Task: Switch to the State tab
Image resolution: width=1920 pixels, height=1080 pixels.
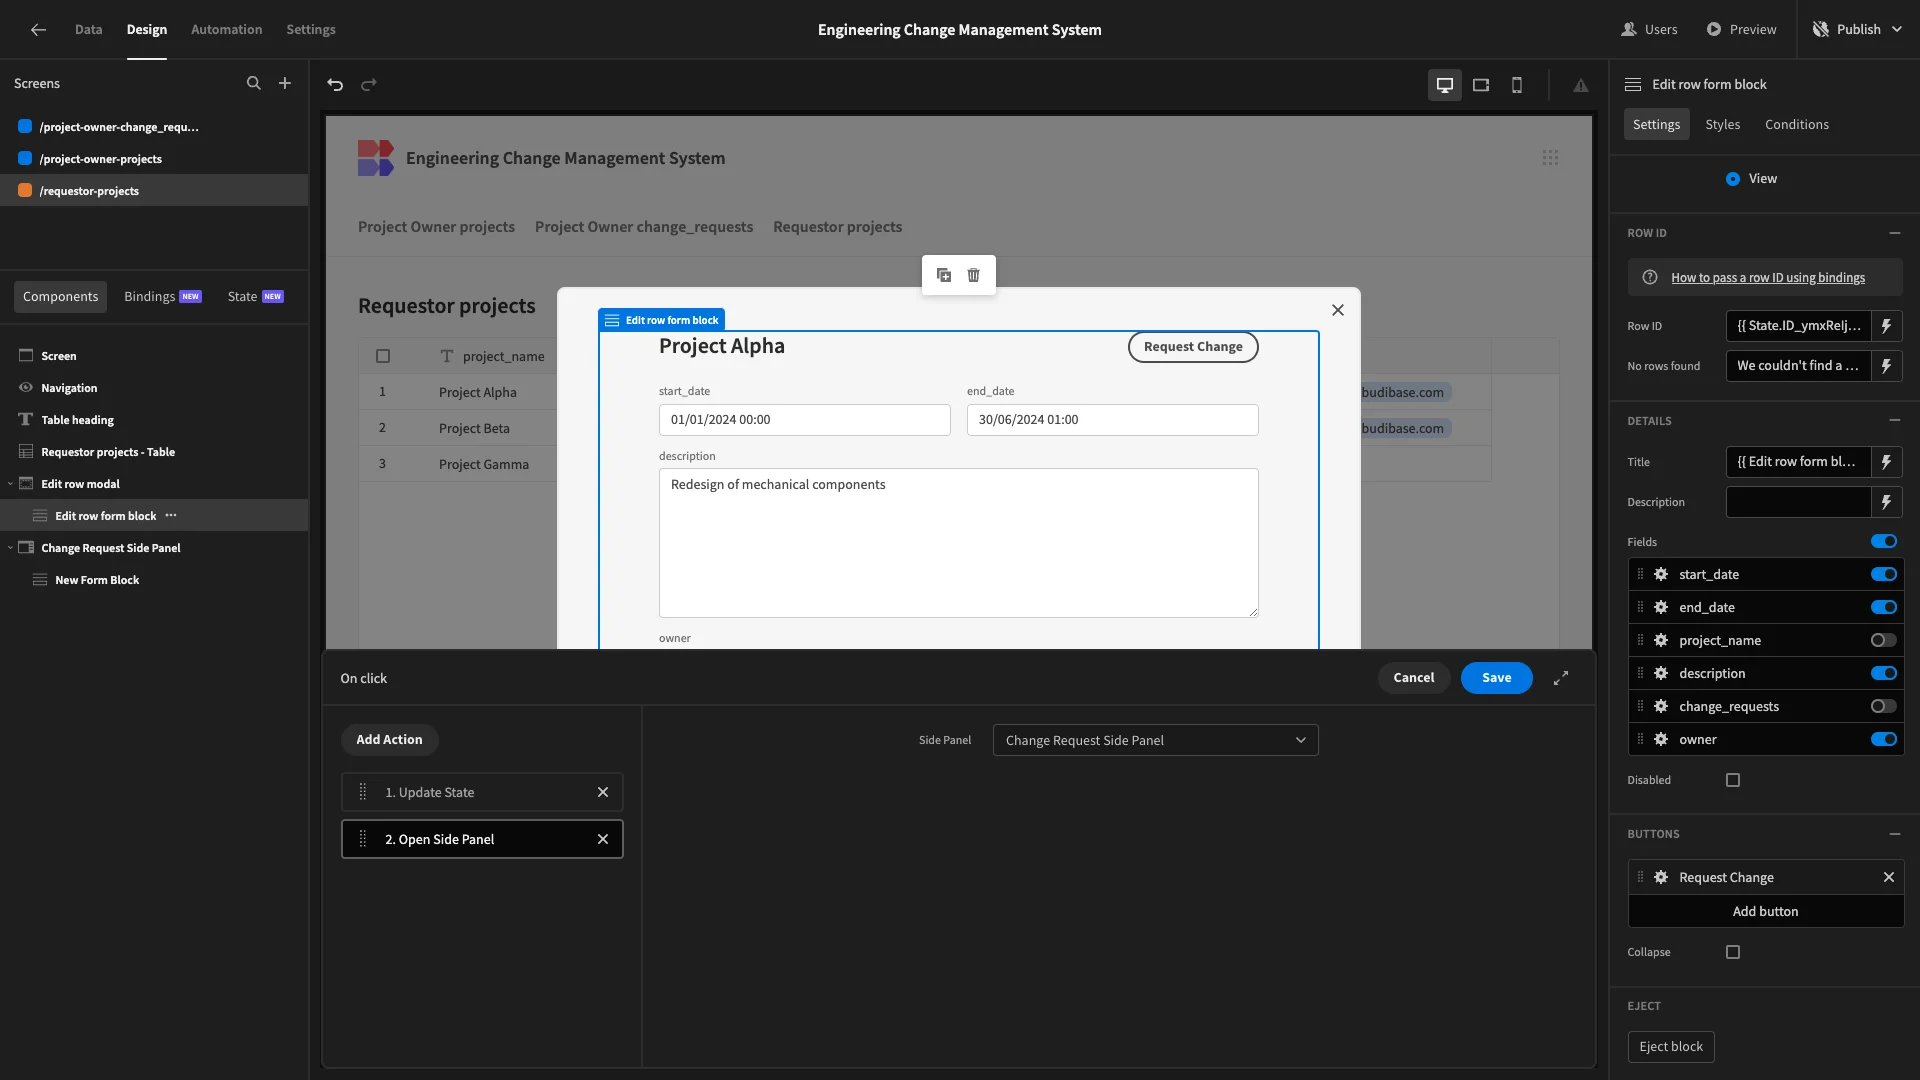Action: coord(255,297)
